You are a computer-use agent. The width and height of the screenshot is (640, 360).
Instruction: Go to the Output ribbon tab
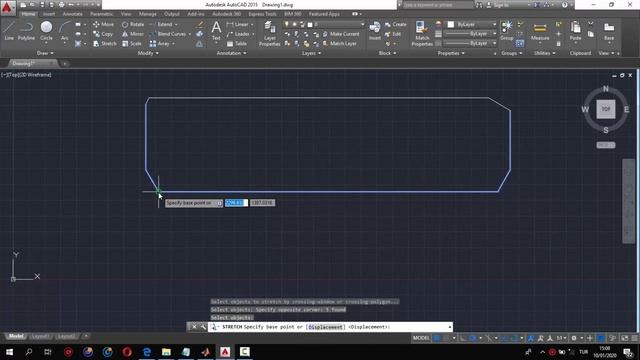(x=171, y=14)
